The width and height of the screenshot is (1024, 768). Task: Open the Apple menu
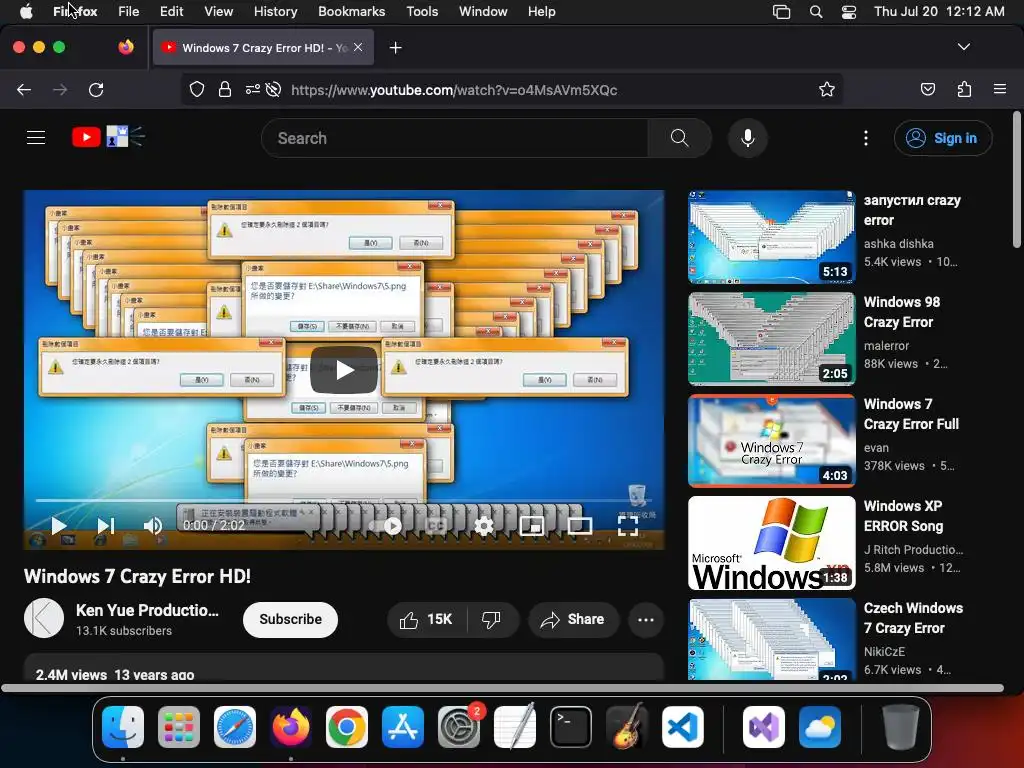click(x=26, y=11)
